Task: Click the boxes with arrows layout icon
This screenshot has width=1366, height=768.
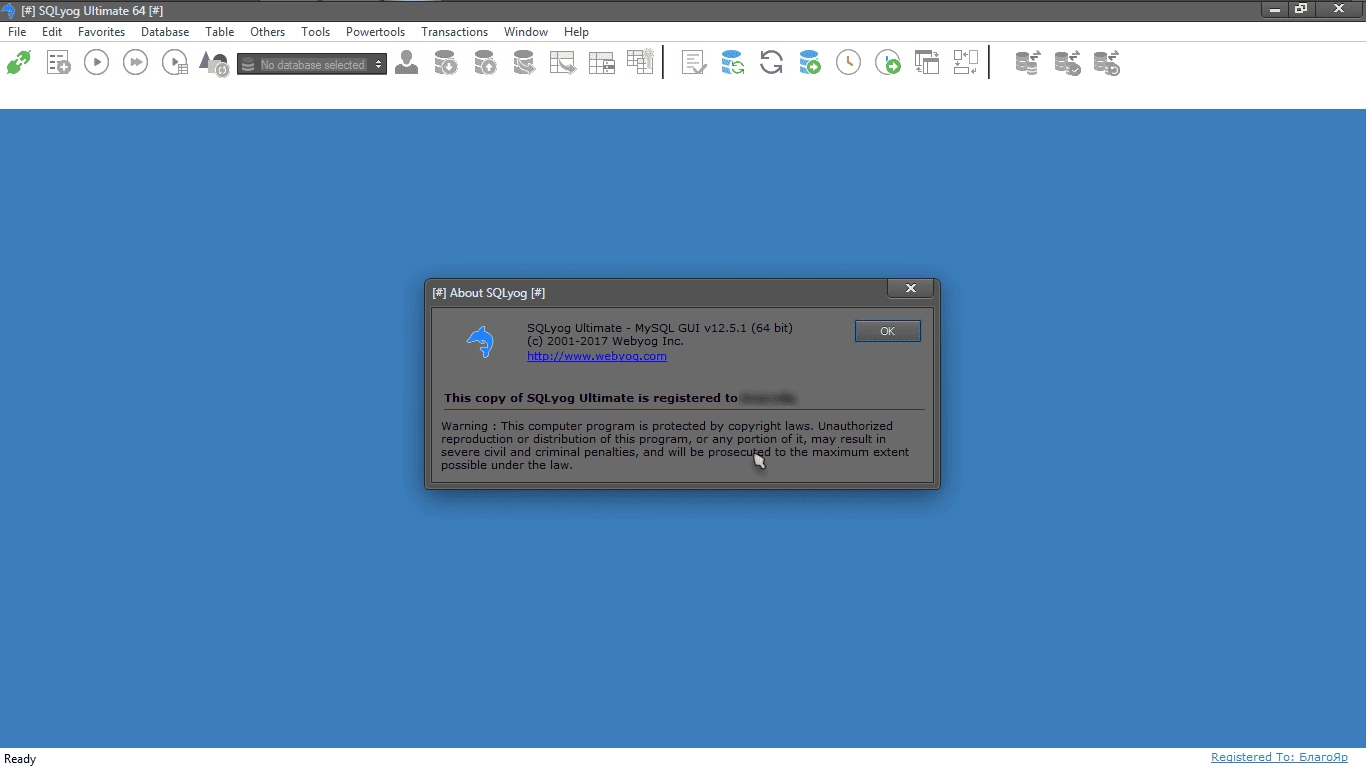Action: 966,63
